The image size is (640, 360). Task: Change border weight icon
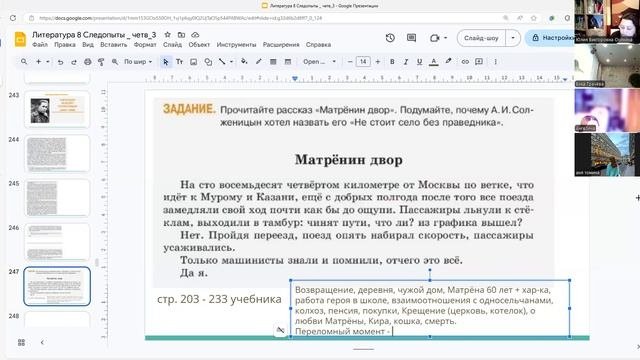(273, 62)
